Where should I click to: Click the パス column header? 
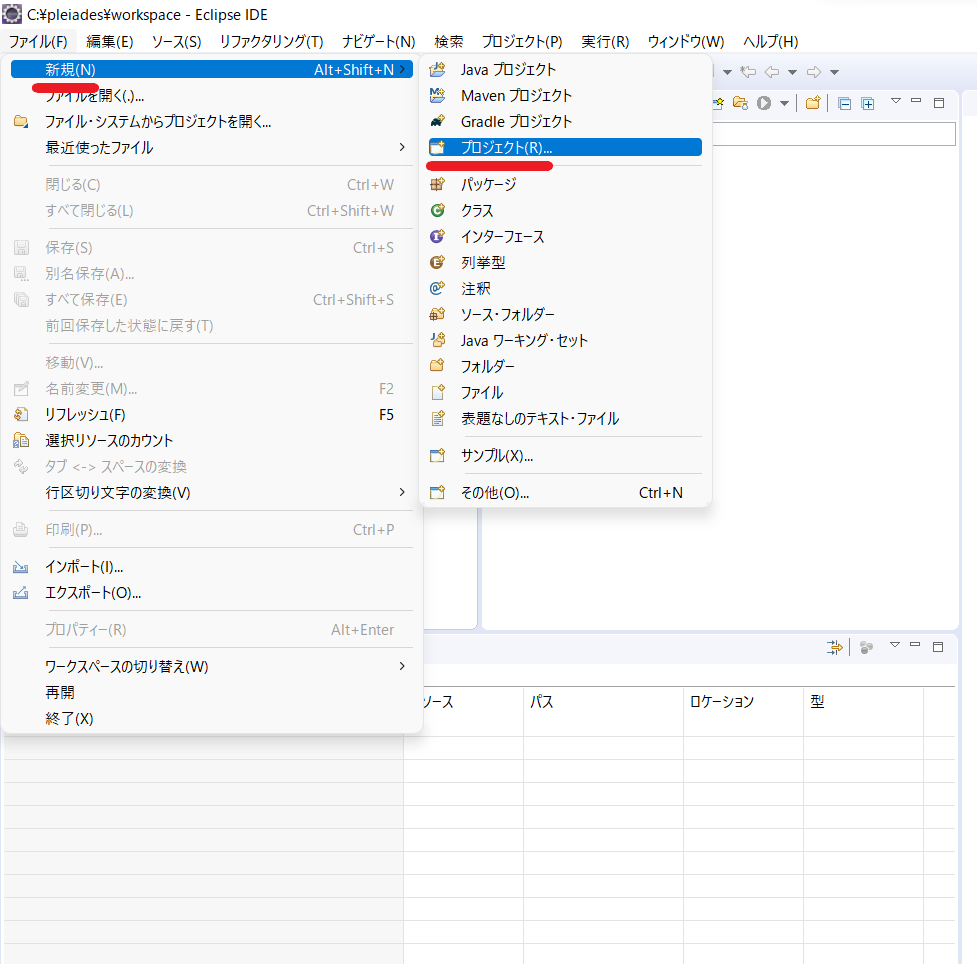[603, 702]
